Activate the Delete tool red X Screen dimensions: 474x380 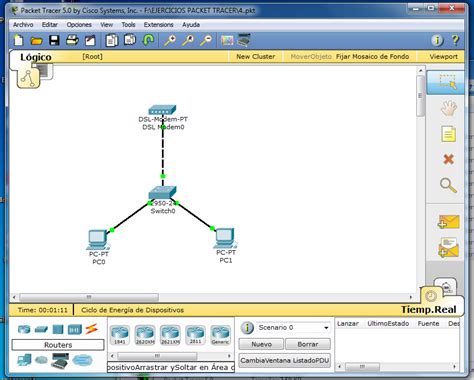click(x=449, y=159)
